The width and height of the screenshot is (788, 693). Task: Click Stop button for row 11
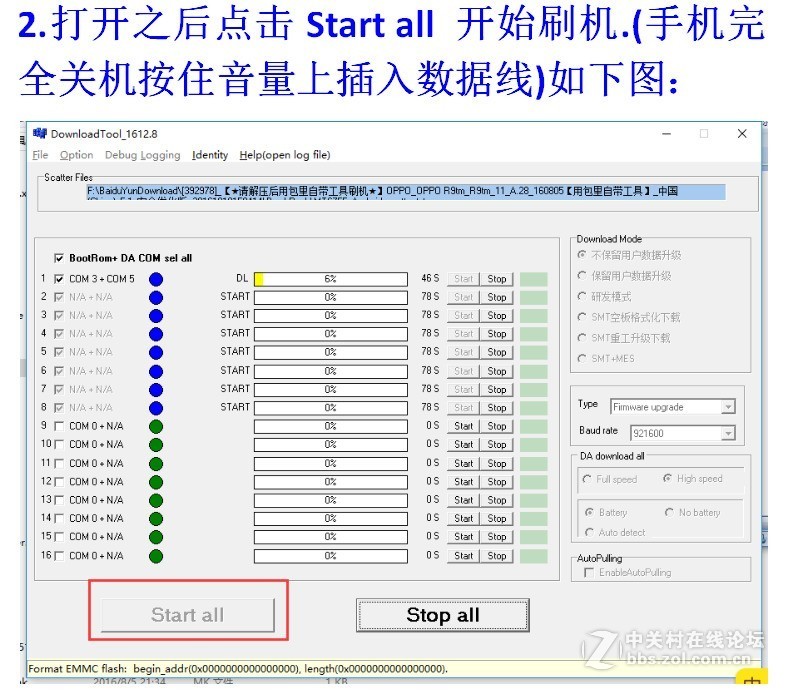click(x=497, y=464)
